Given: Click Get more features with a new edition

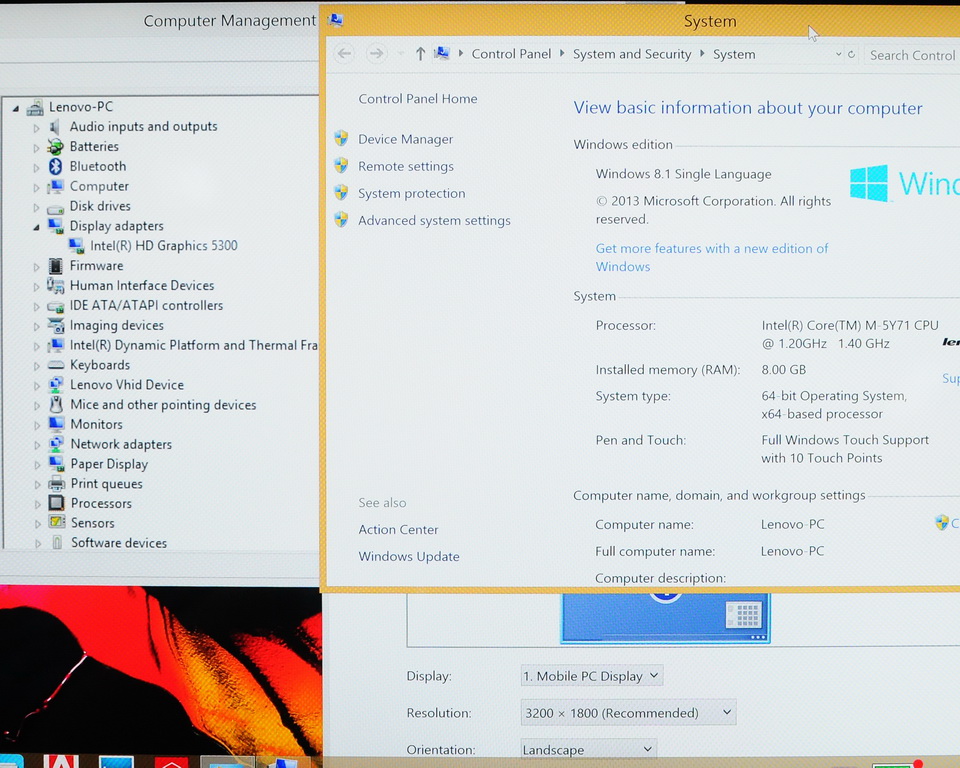Looking at the screenshot, I should pyautogui.click(x=711, y=257).
